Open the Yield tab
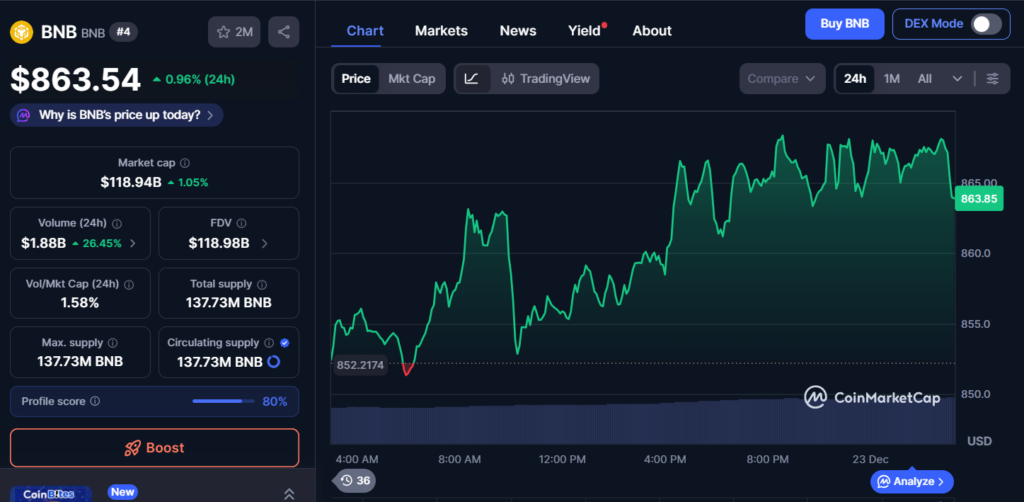The image size is (1024, 502). click(x=584, y=31)
